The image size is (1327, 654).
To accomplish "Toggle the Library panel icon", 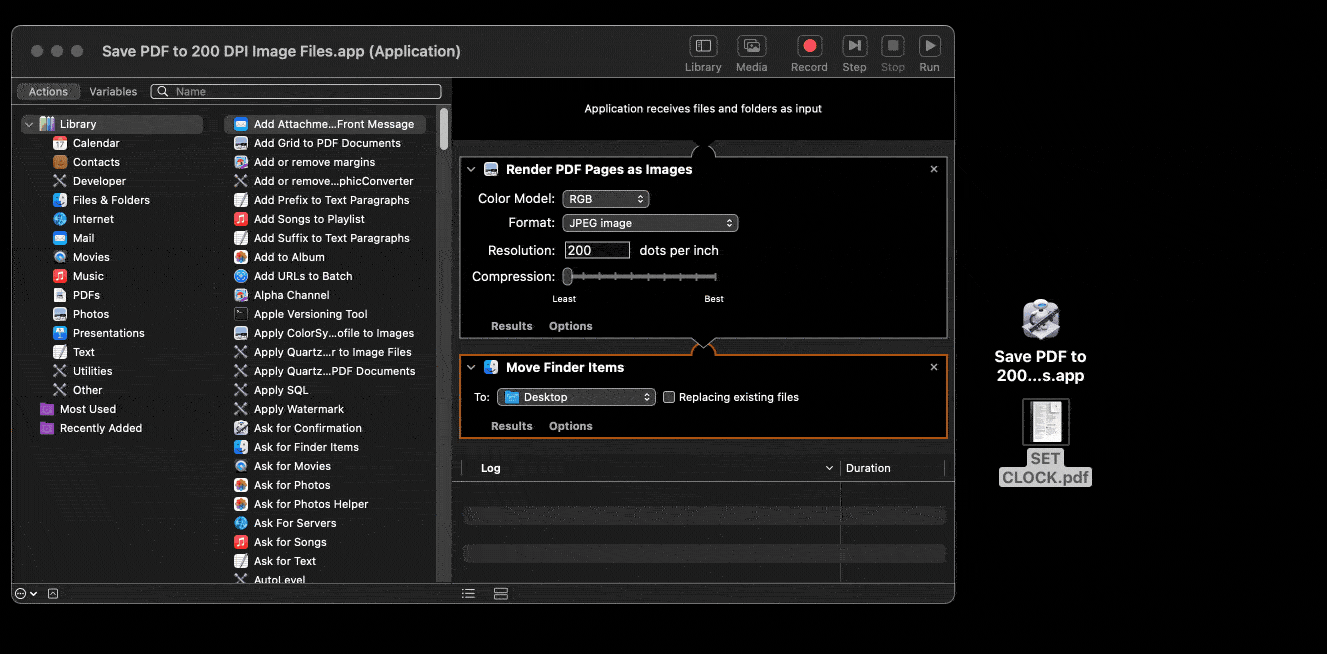I will [703, 46].
